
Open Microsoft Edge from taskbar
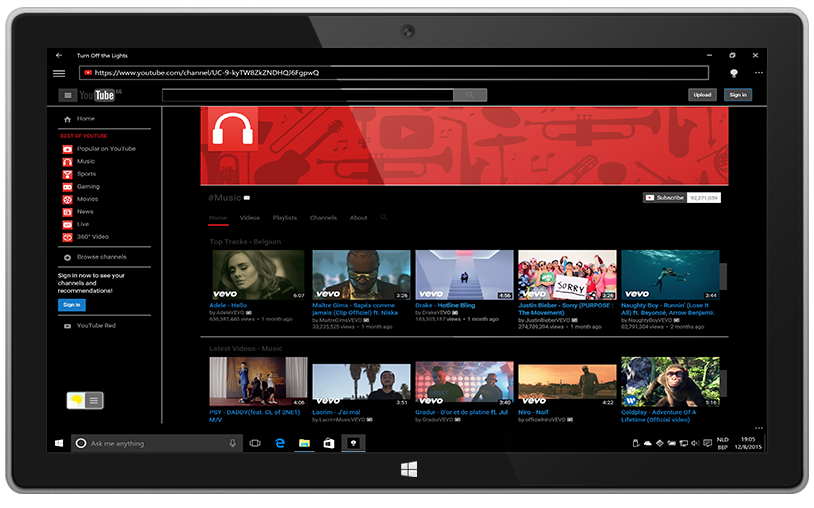point(280,443)
